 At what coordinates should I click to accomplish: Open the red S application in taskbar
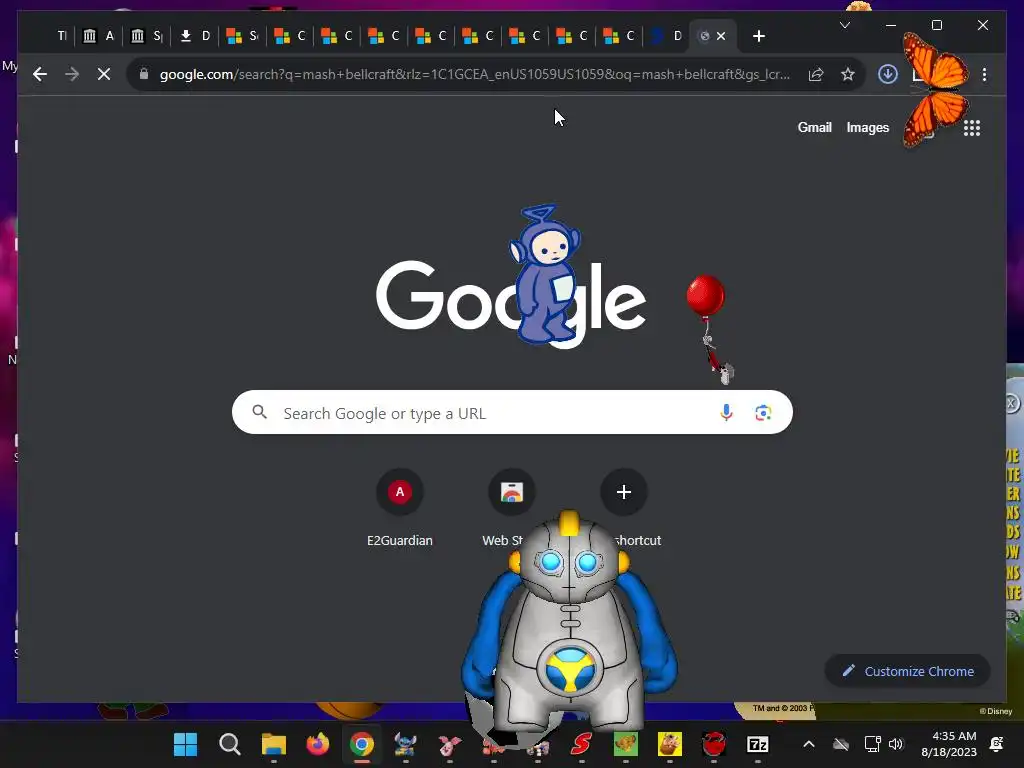coord(581,744)
